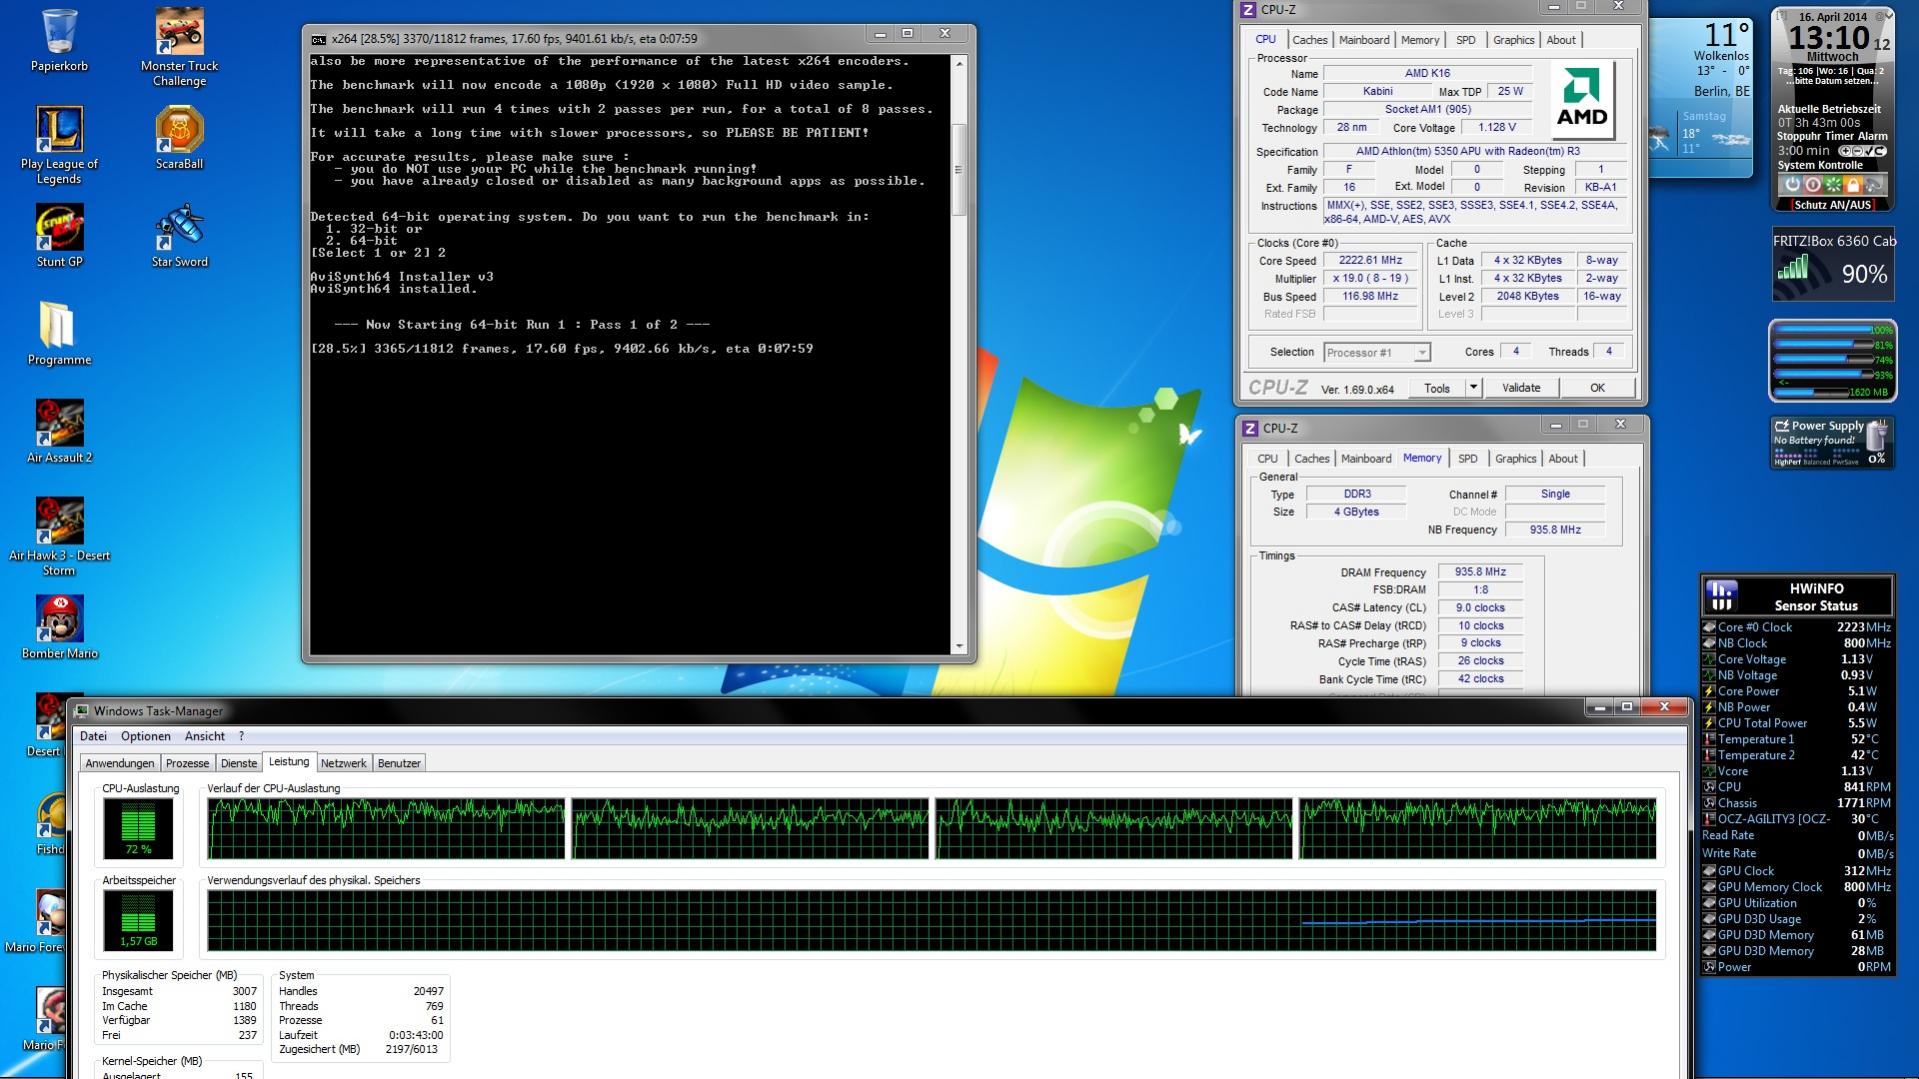The width and height of the screenshot is (1919, 1079).
Task: Open the Datei menu in Task-Manager
Action: click(x=93, y=736)
